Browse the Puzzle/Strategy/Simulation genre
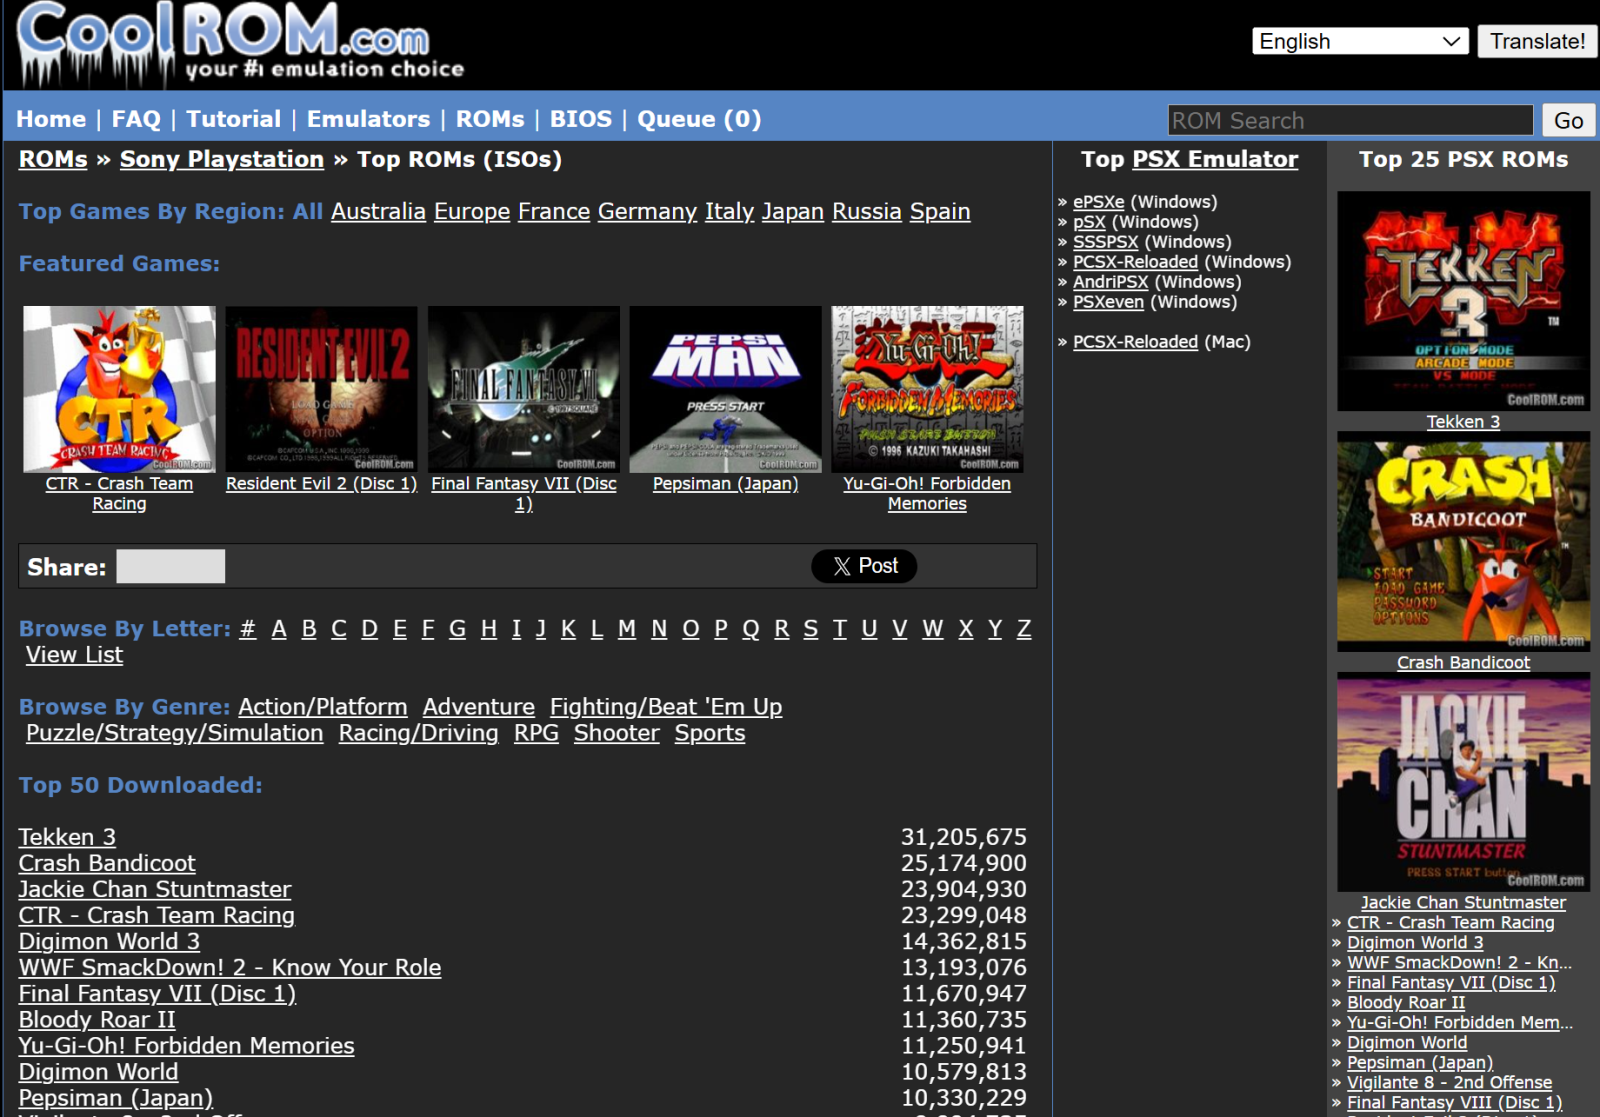Viewport: 1600px width, 1117px height. point(175,733)
